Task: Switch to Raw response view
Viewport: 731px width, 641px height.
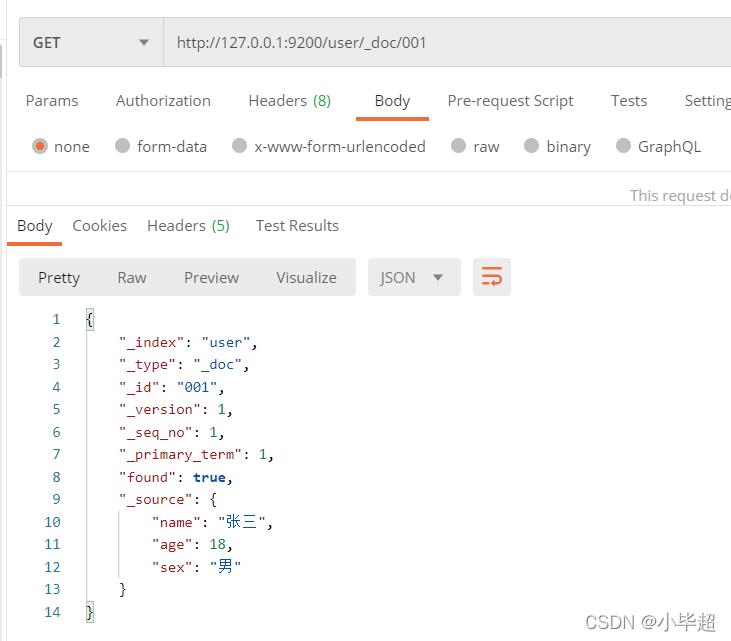Action: pos(132,277)
